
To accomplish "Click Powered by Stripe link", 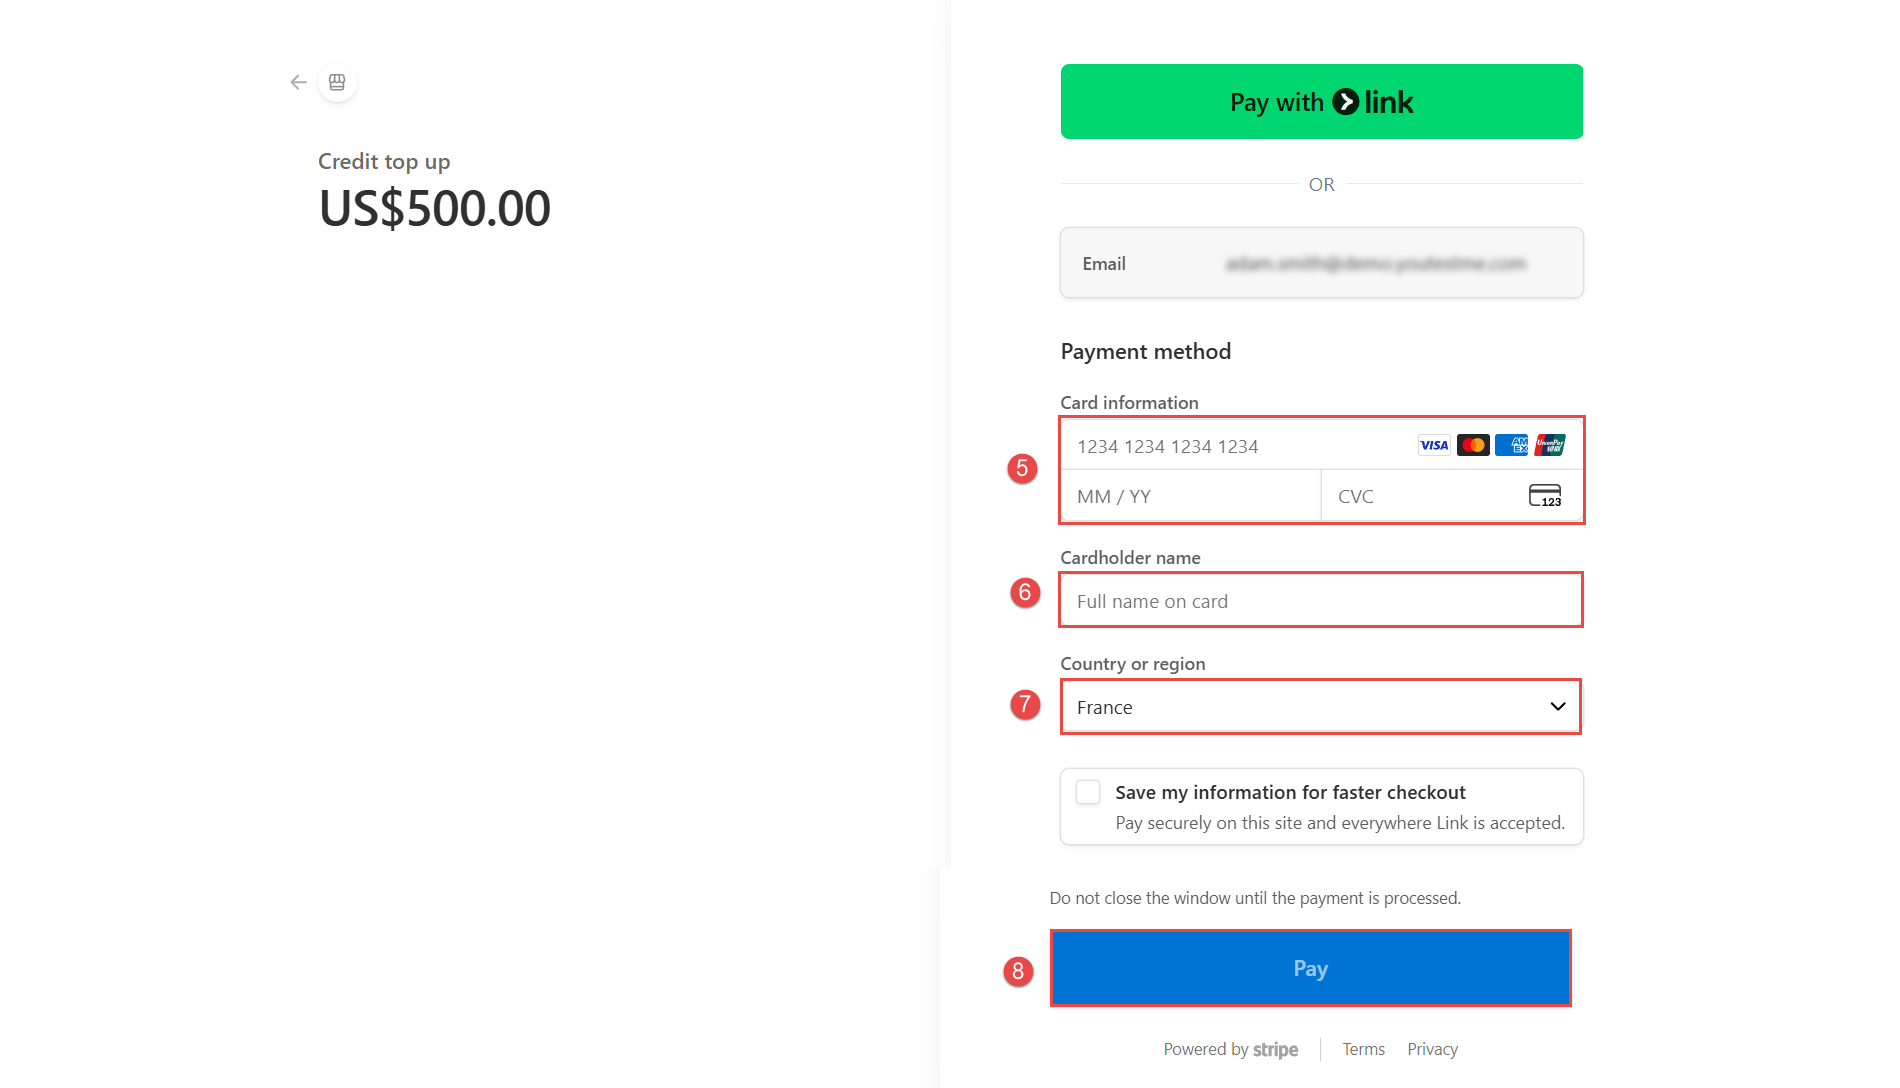I will click(1230, 1049).
